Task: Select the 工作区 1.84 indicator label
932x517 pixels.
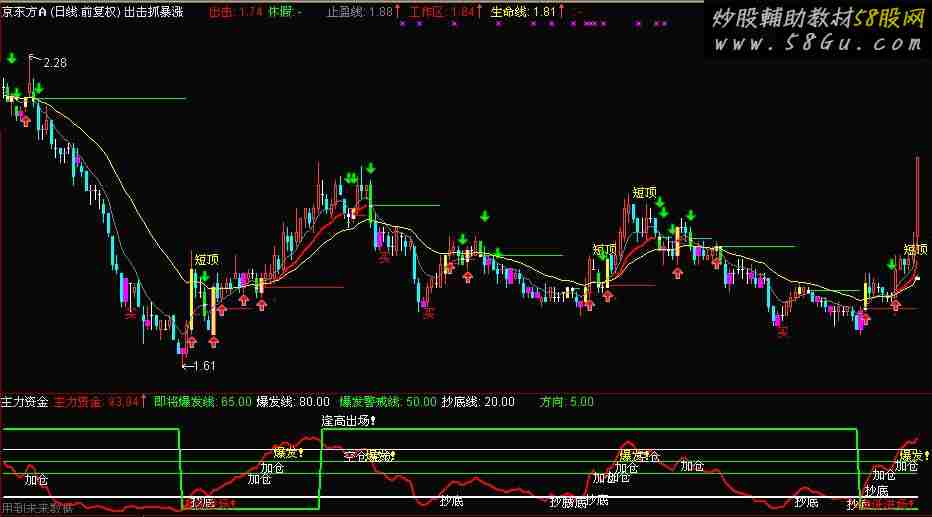Action: 449,12
